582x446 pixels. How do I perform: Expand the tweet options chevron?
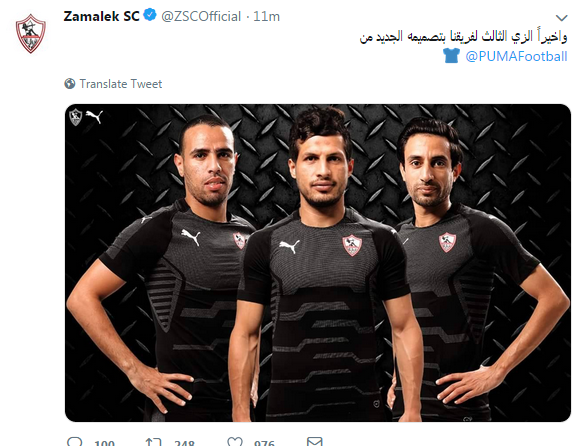point(562,18)
